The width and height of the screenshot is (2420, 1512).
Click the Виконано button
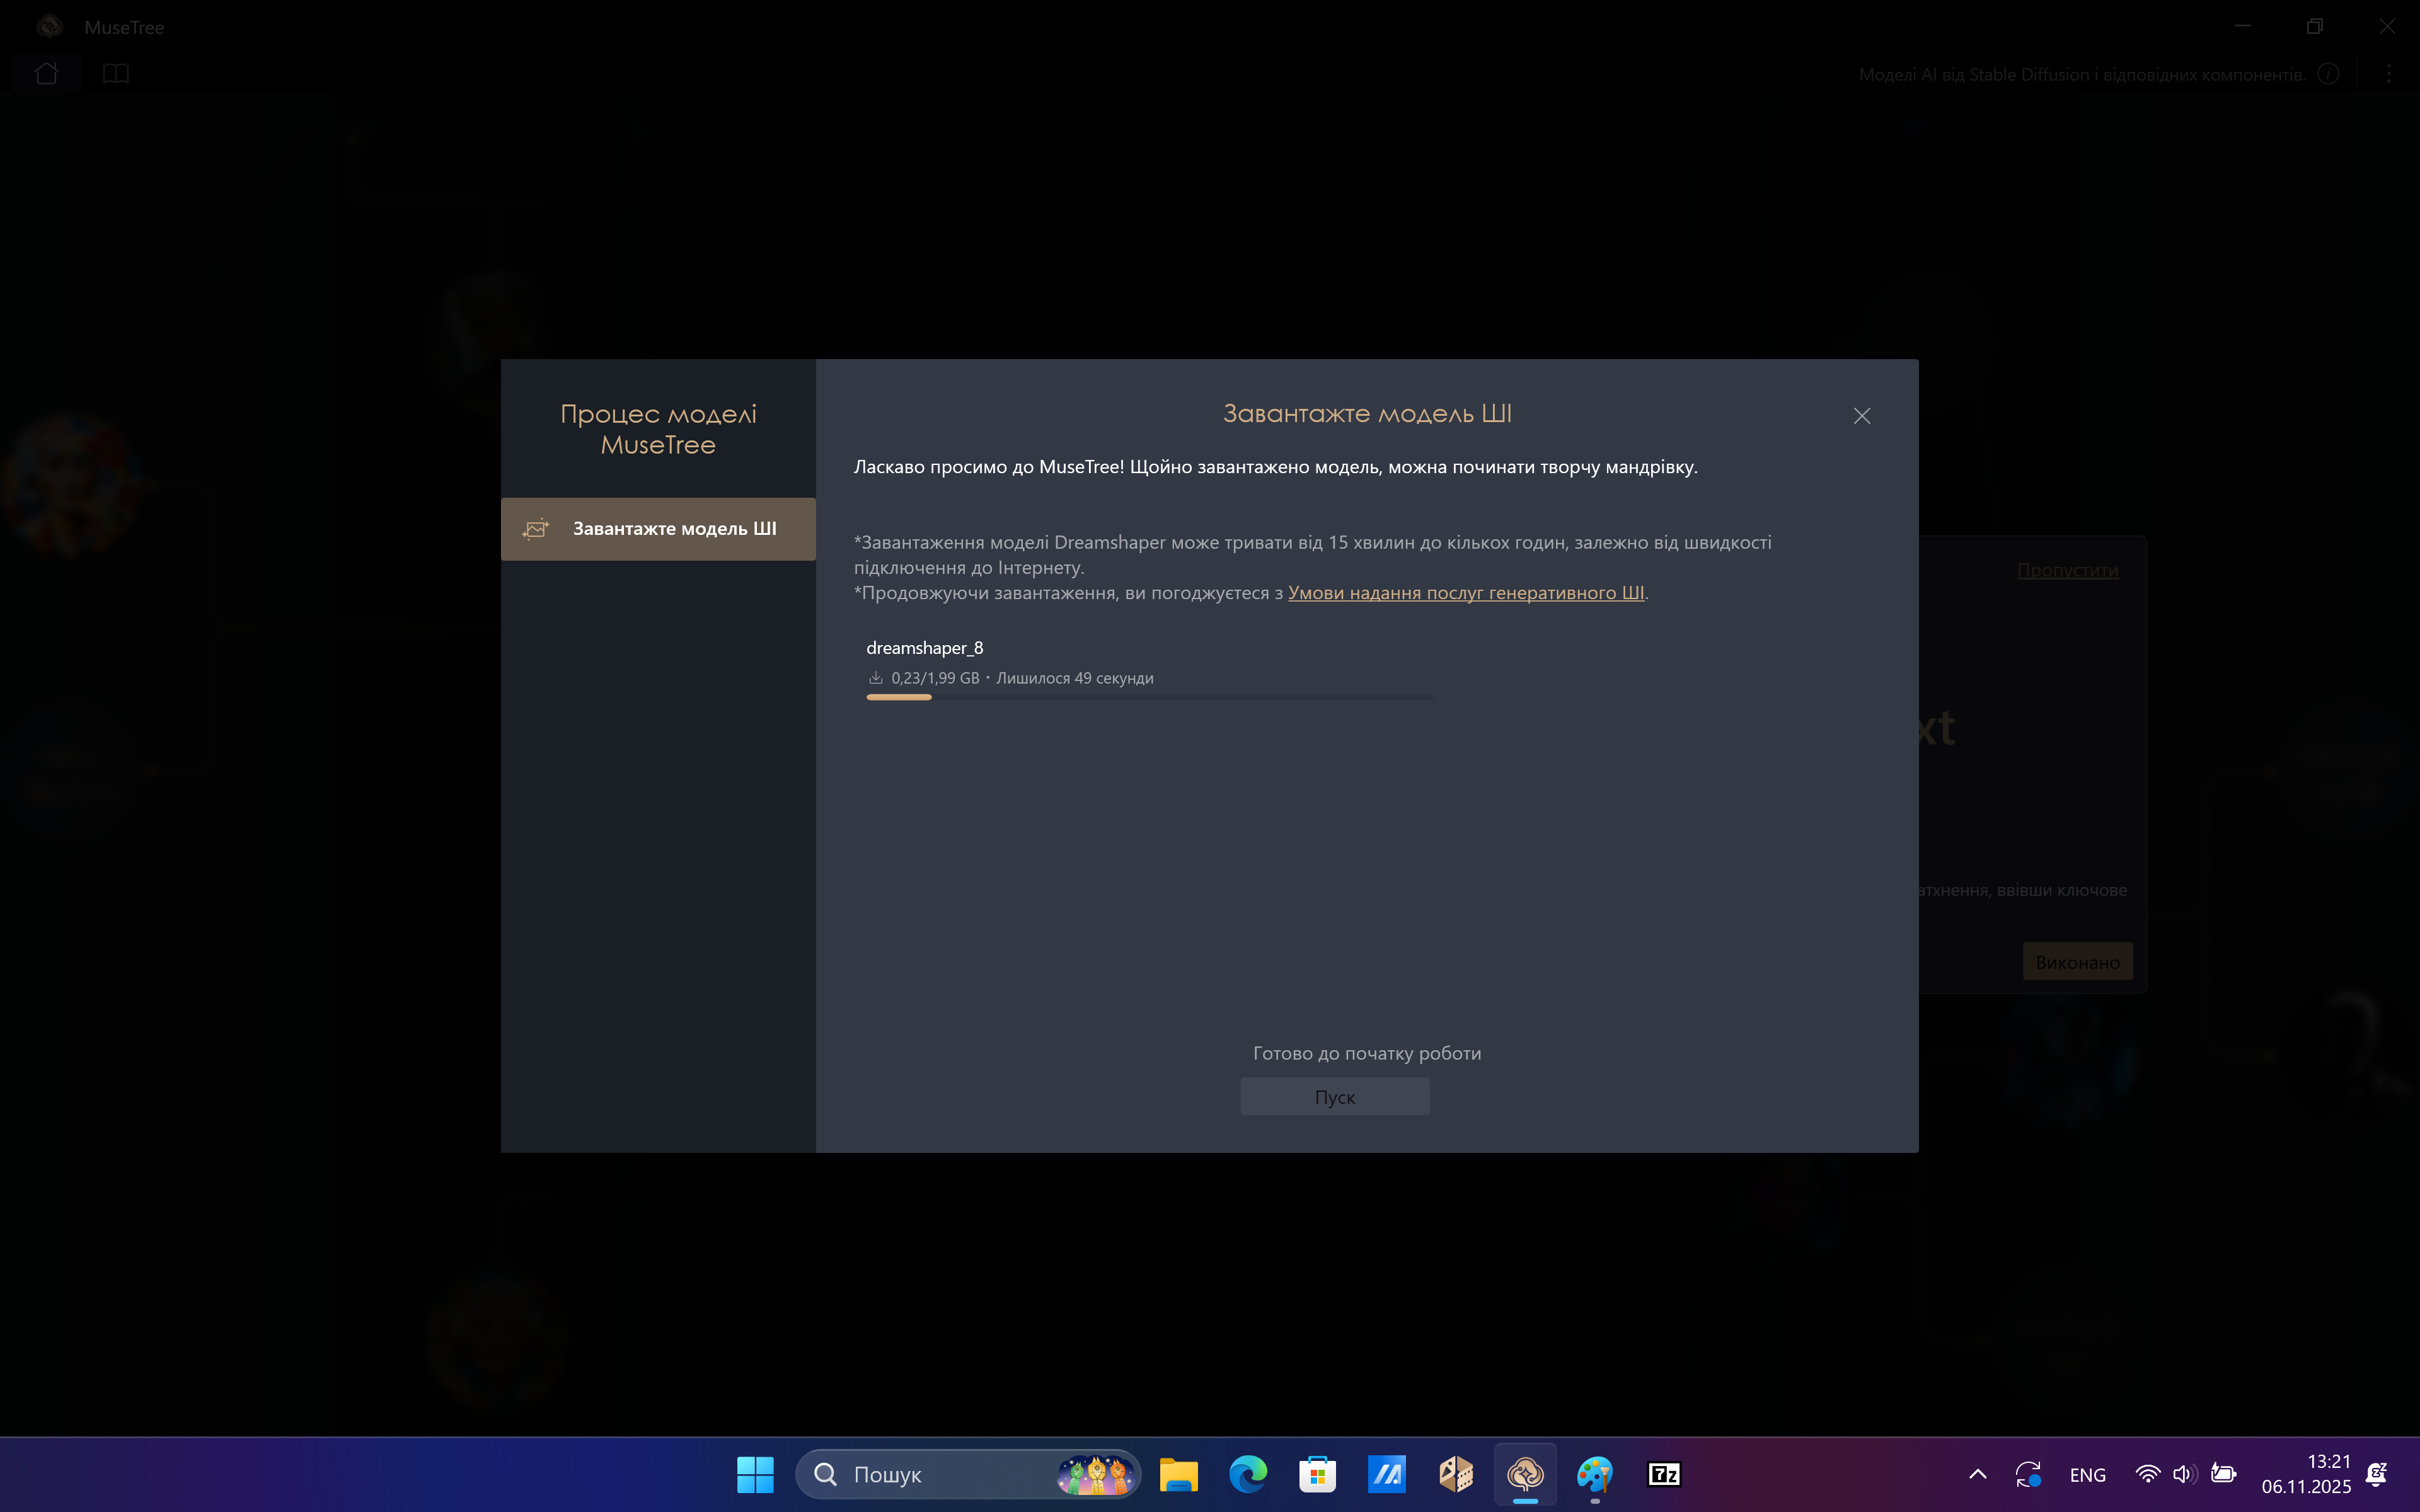tap(2077, 962)
